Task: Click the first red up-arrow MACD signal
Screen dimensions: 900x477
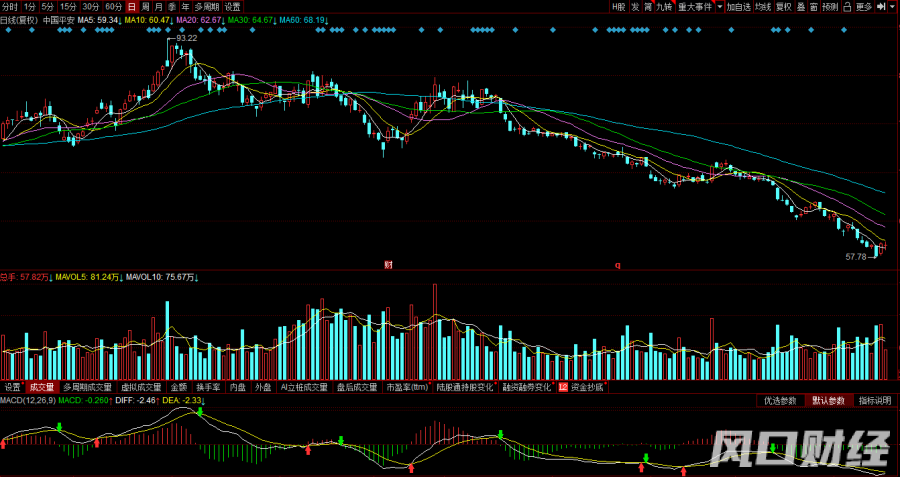Action: (3, 443)
